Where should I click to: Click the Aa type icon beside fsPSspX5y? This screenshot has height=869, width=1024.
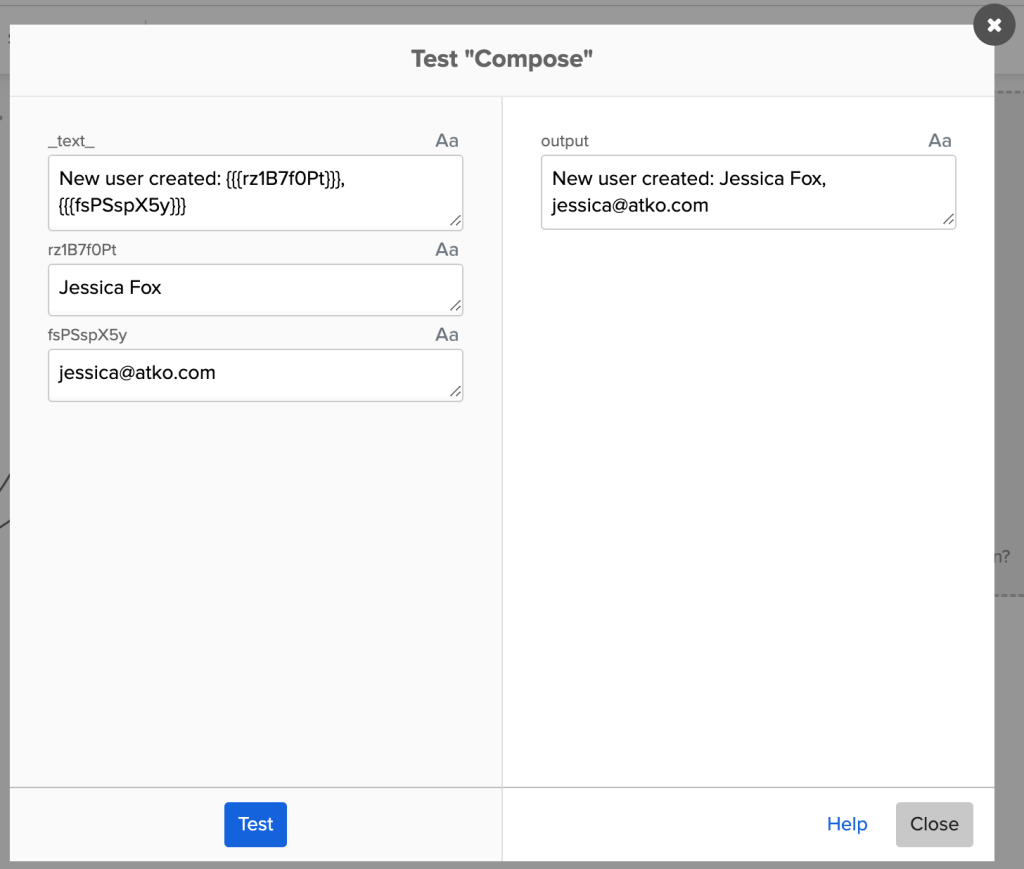click(446, 335)
